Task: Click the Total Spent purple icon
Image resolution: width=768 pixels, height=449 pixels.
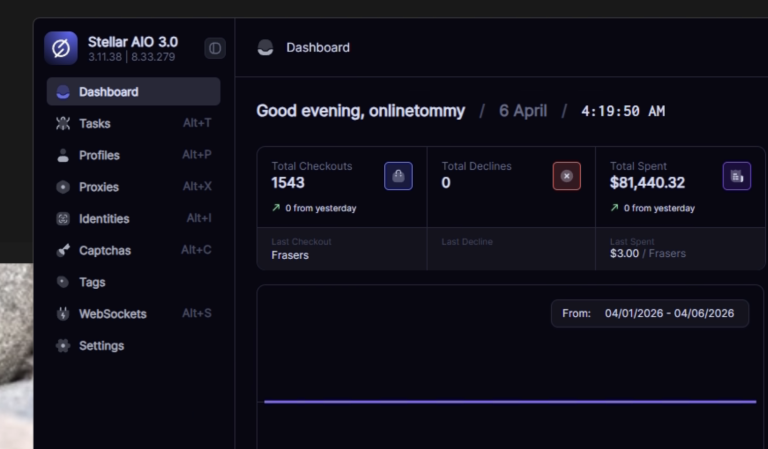Action: 737,176
